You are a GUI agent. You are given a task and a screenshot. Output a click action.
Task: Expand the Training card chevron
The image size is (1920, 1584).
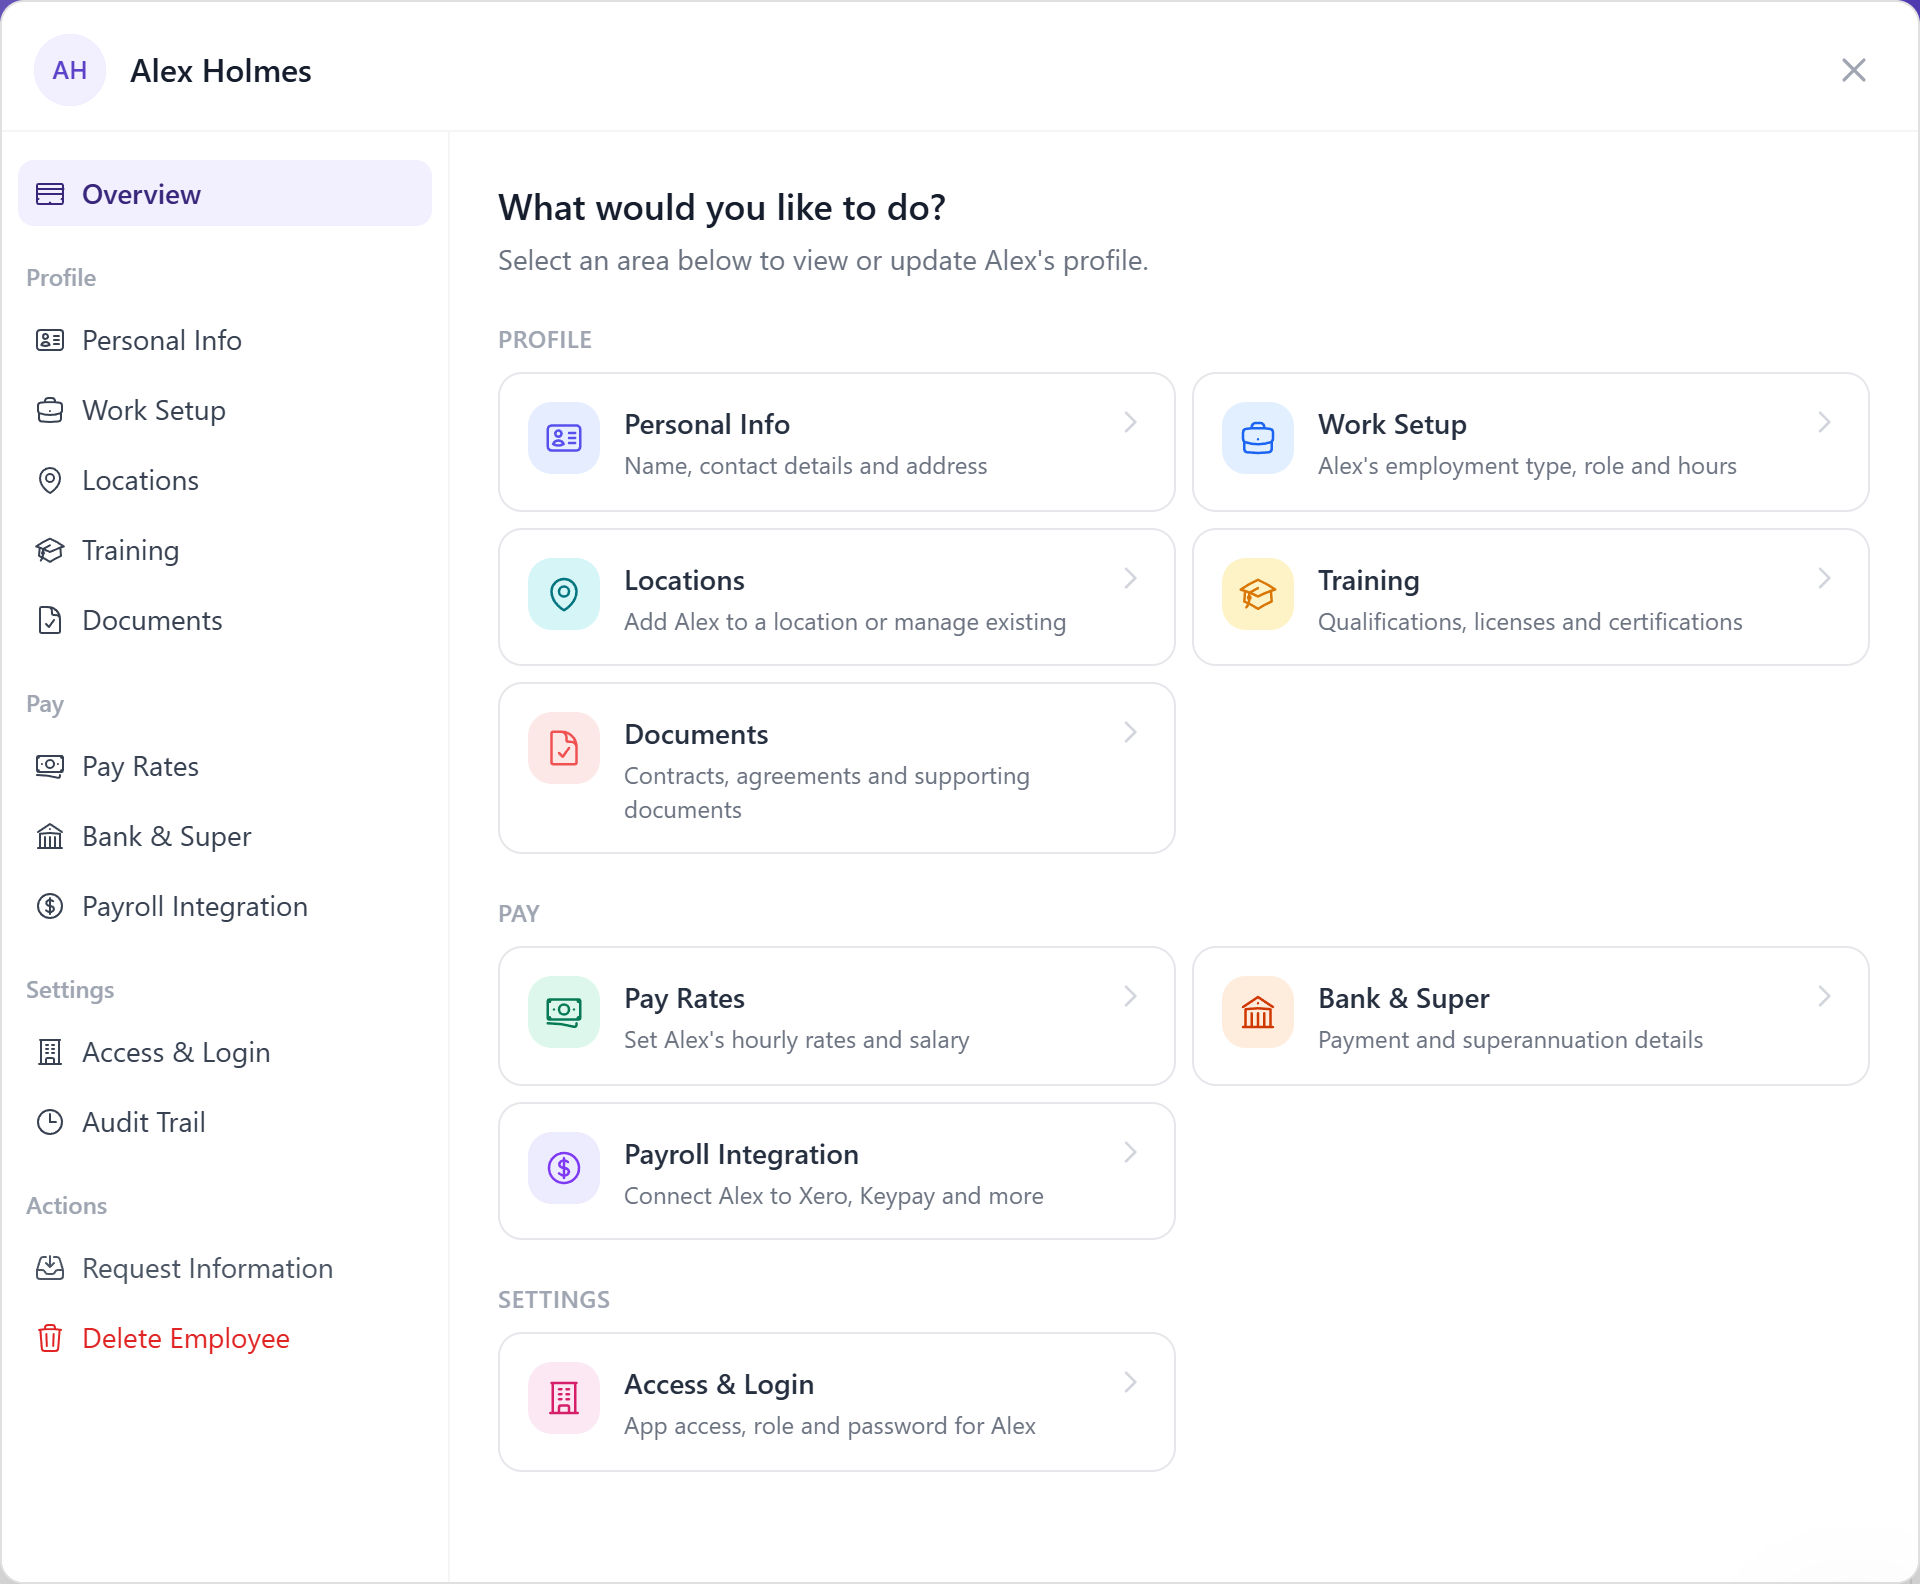click(1824, 579)
